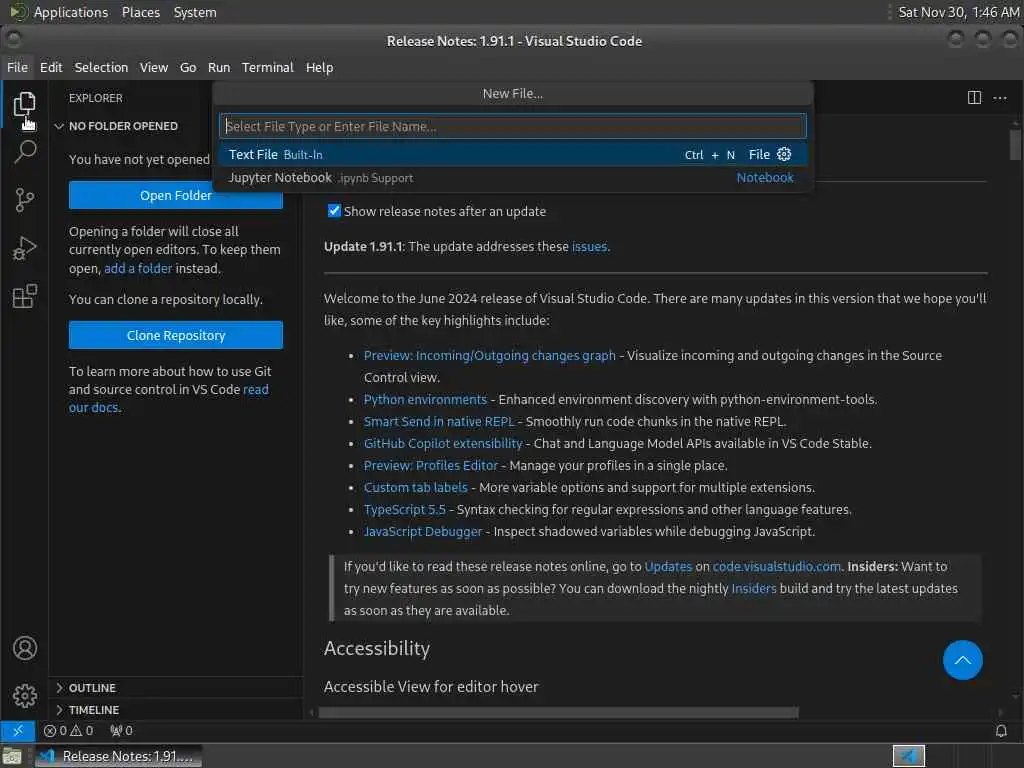1024x768 pixels.
Task: Open the TypeScript 5.5 link
Action: [x=404, y=509]
